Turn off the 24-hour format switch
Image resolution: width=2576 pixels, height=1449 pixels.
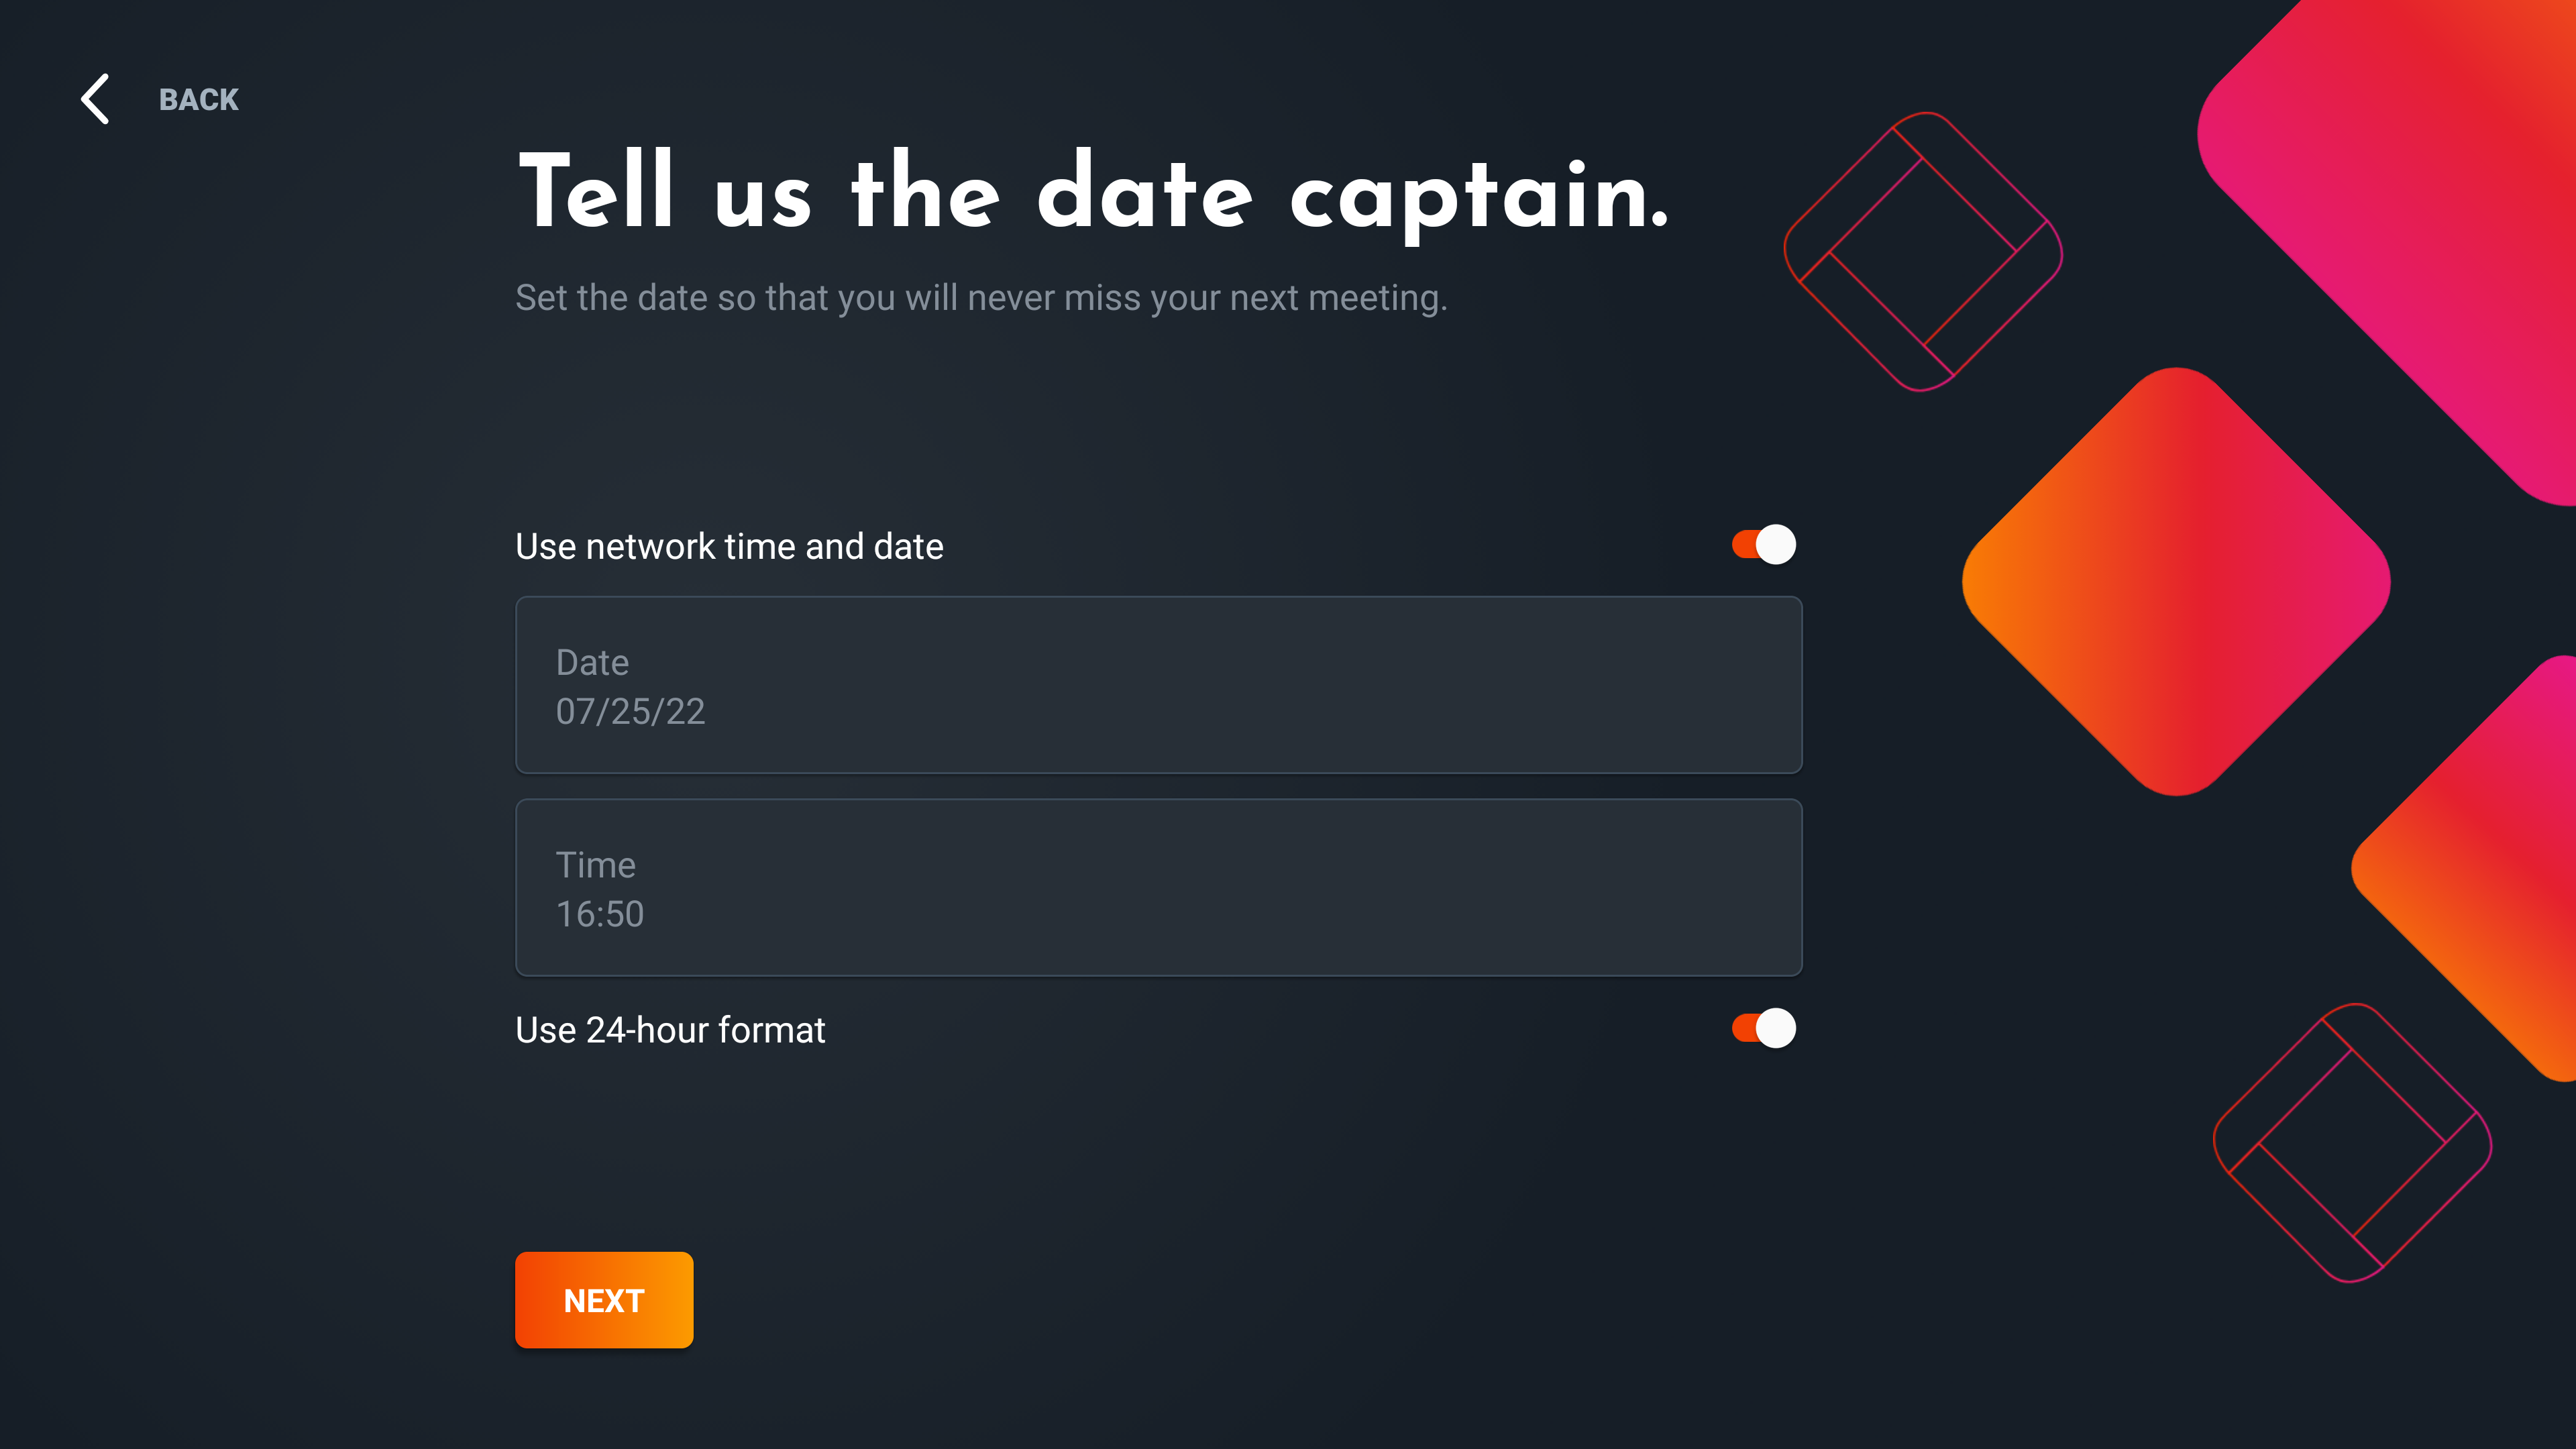click(x=1764, y=1029)
